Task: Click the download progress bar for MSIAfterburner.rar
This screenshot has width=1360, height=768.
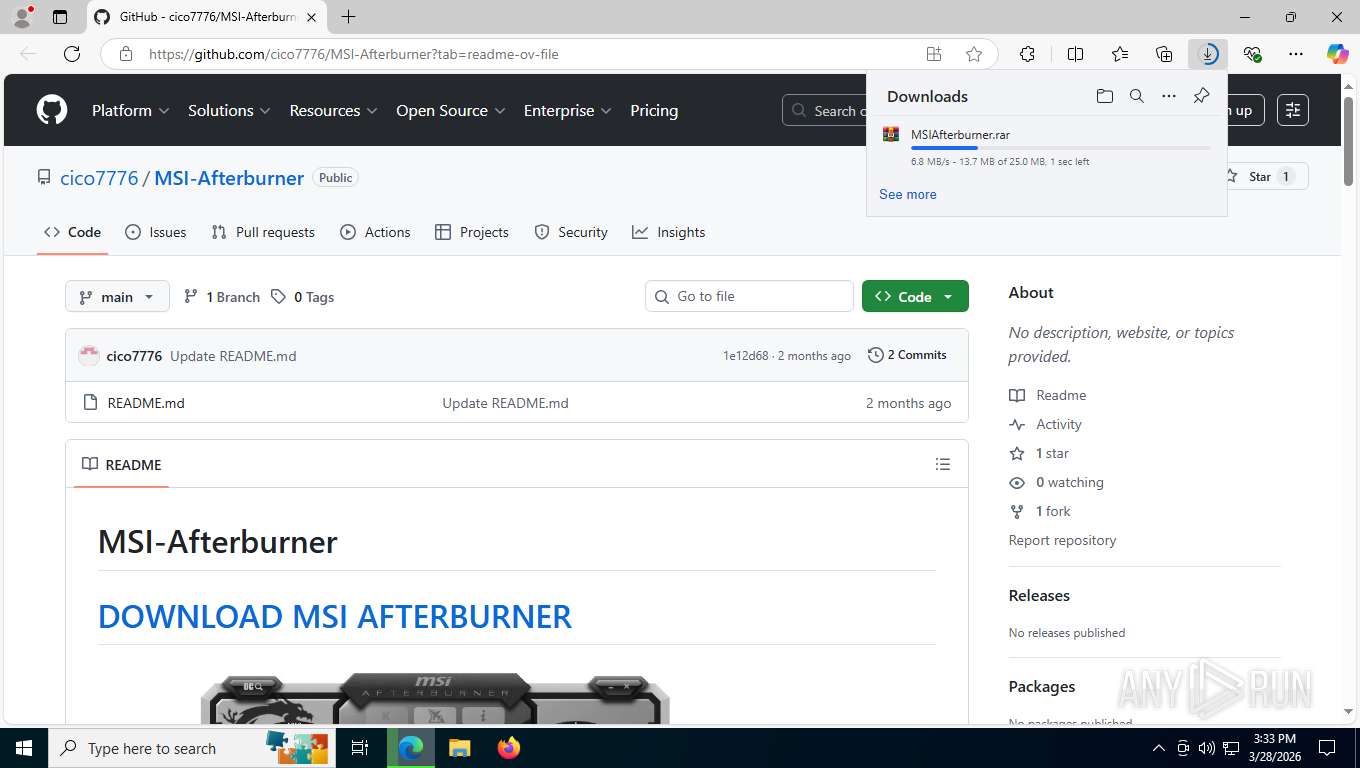Action: [x=1060, y=148]
